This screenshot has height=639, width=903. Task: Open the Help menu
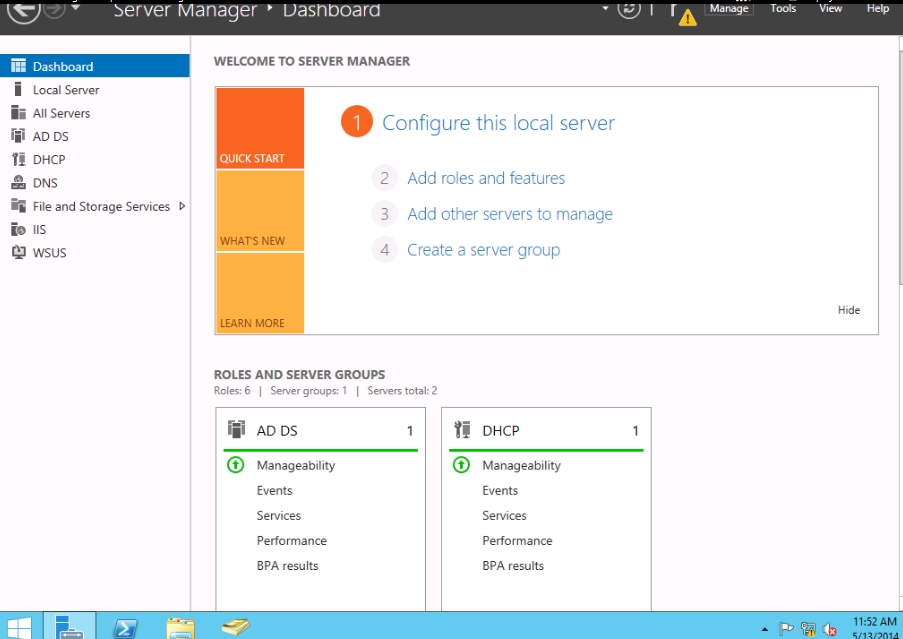click(878, 8)
